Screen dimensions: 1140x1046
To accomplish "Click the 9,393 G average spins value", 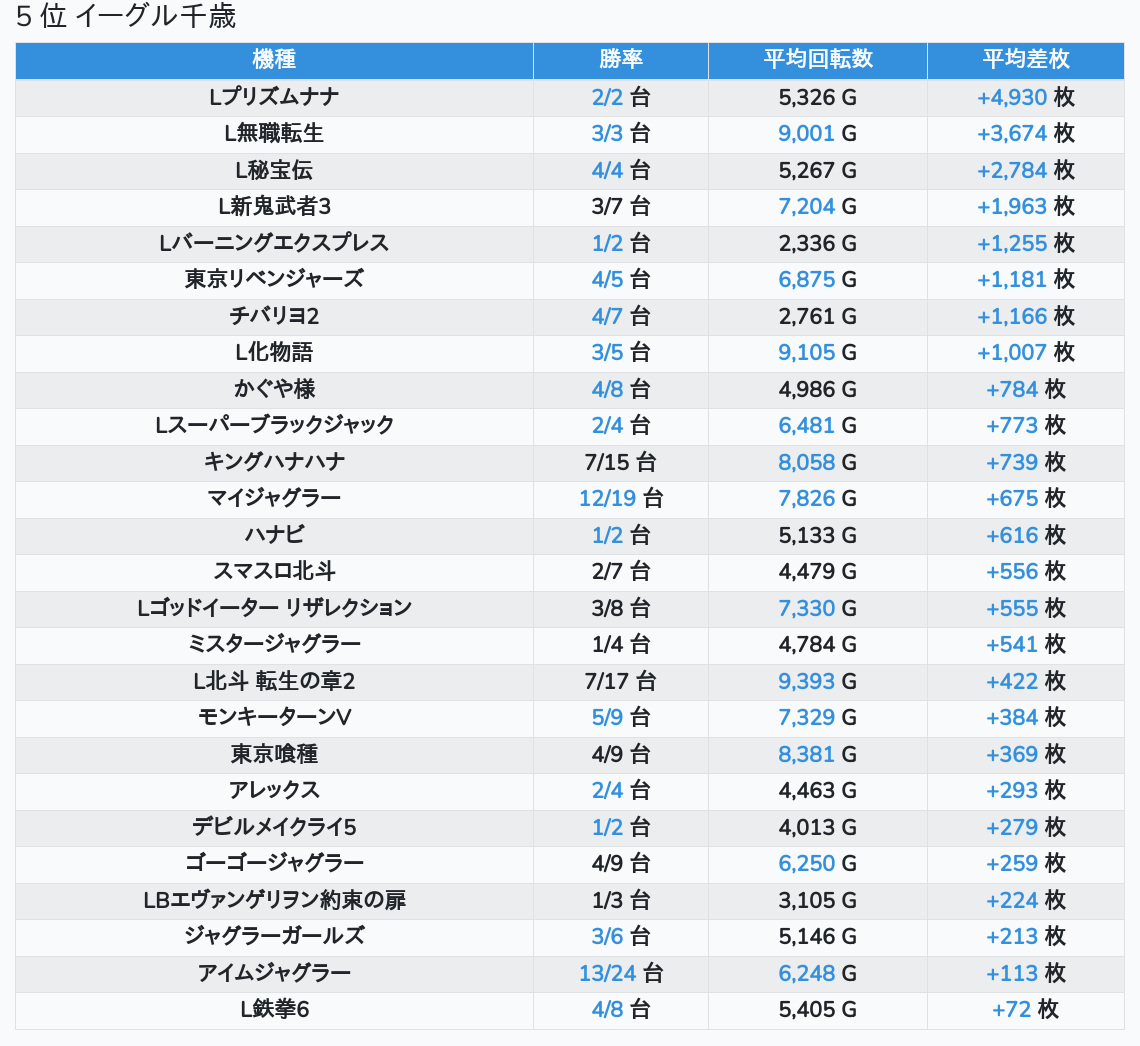I will (817, 681).
